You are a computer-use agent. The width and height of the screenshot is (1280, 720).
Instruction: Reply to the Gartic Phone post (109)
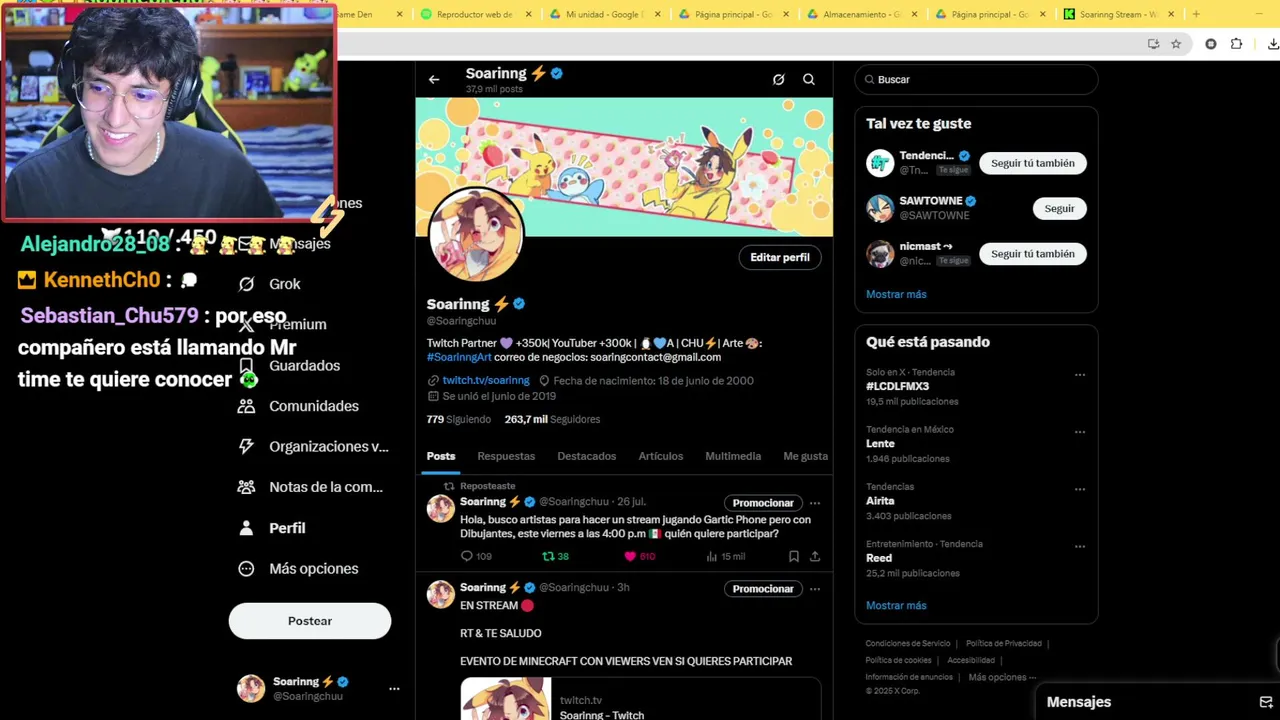[466, 556]
